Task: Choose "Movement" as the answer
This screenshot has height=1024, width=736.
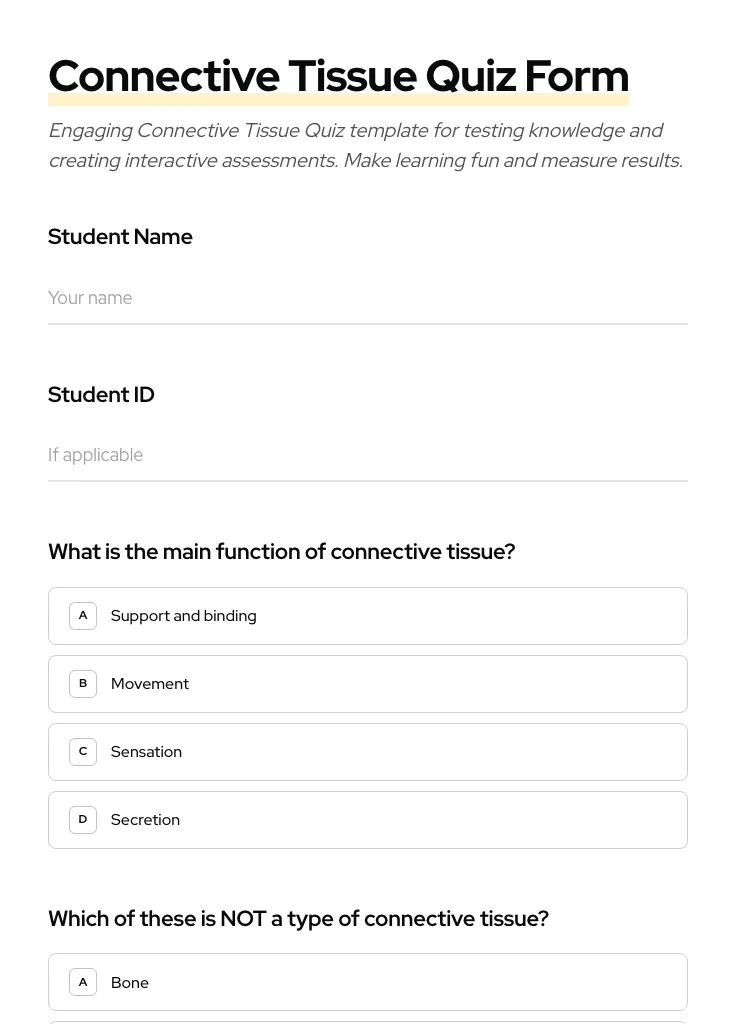Action: point(368,683)
